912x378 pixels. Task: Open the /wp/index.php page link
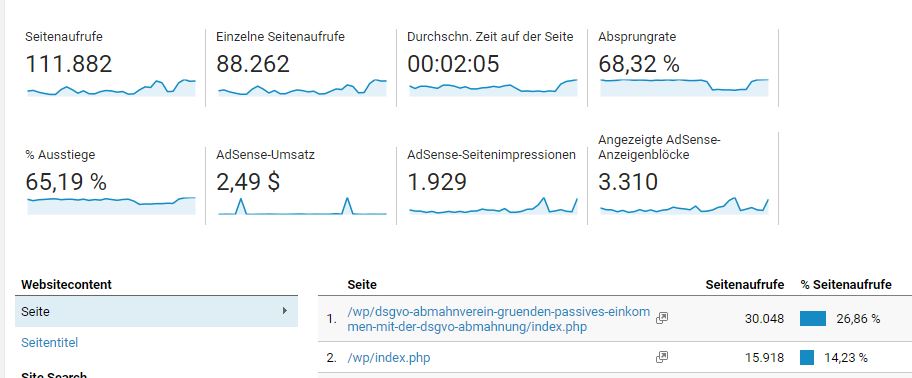(389, 358)
